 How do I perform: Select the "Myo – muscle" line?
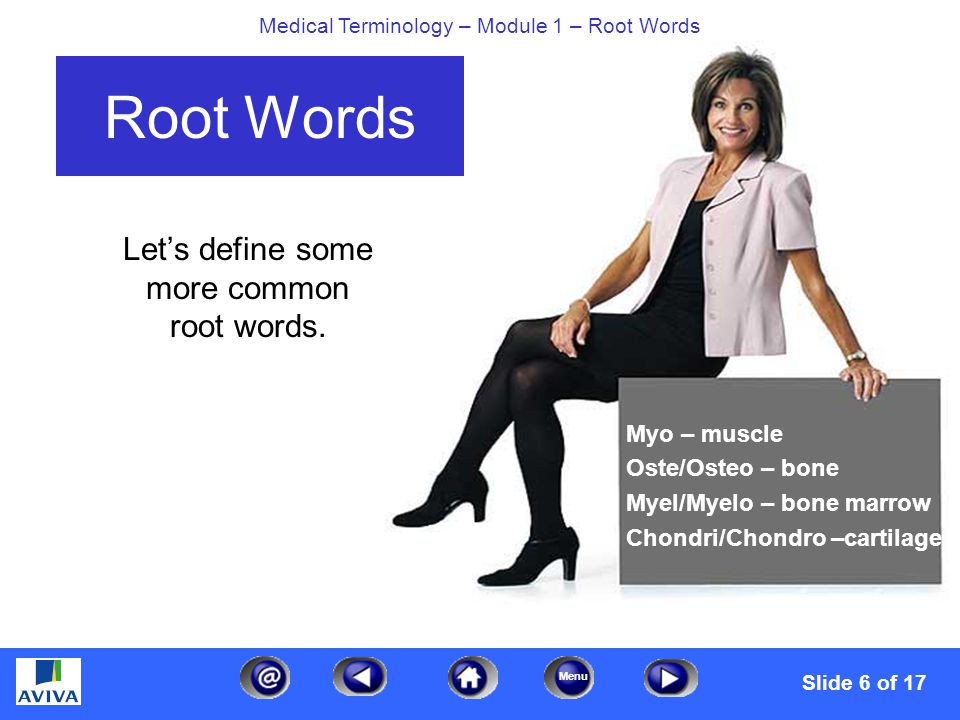(x=704, y=433)
